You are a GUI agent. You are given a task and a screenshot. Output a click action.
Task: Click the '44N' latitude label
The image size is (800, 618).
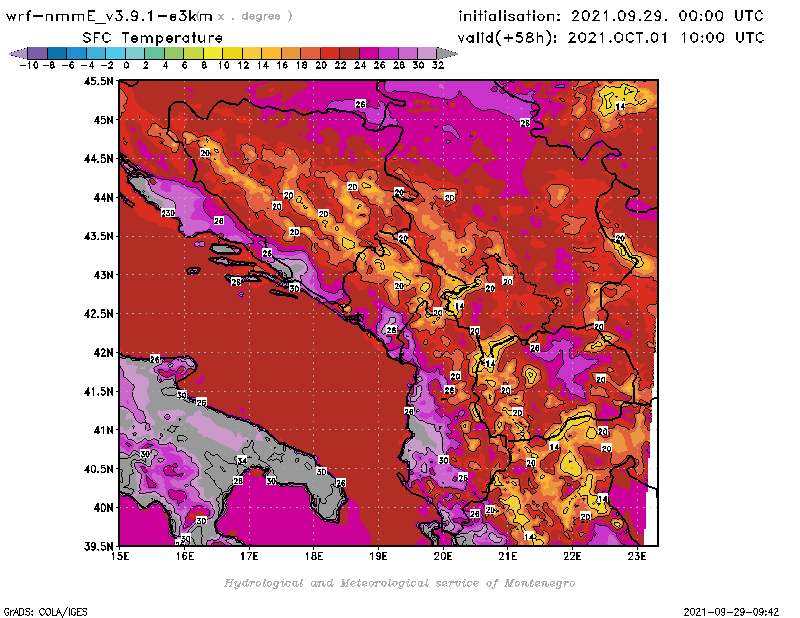(103, 197)
